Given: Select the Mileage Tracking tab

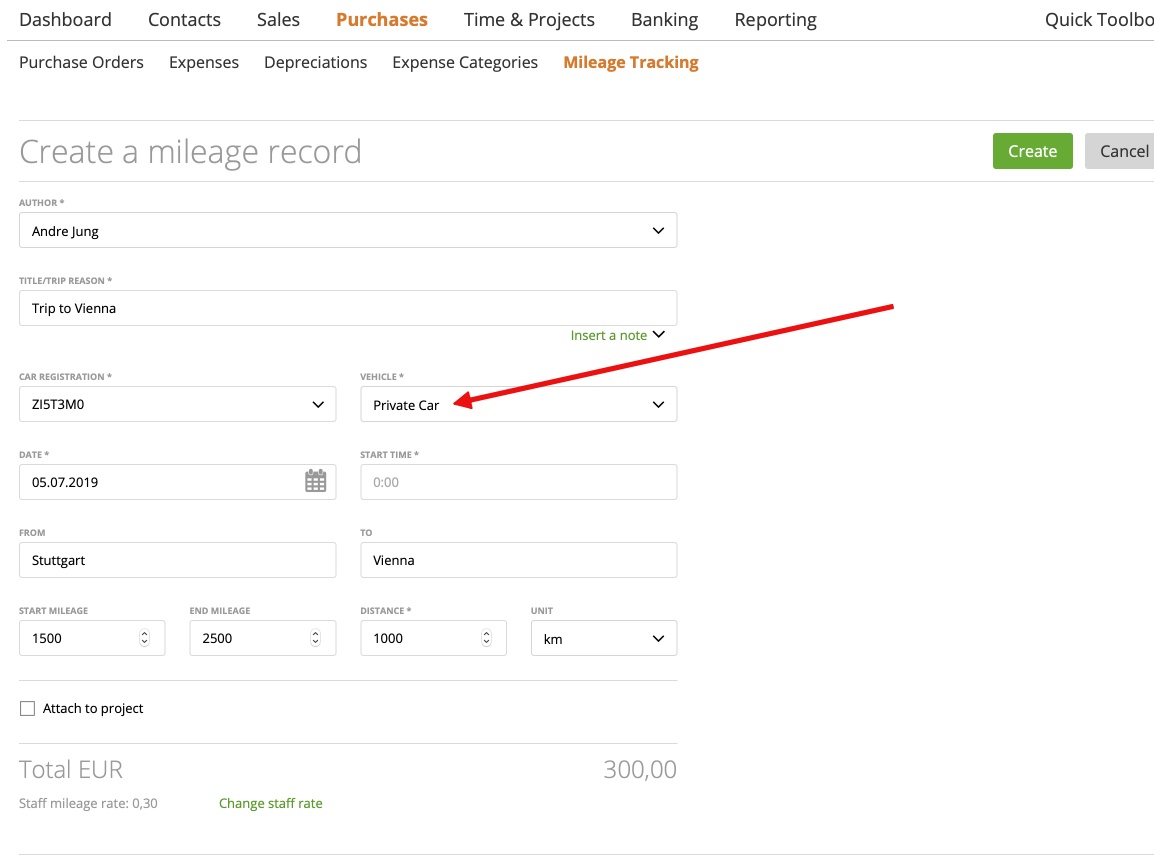Looking at the screenshot, I should click(x=631, y=63).
